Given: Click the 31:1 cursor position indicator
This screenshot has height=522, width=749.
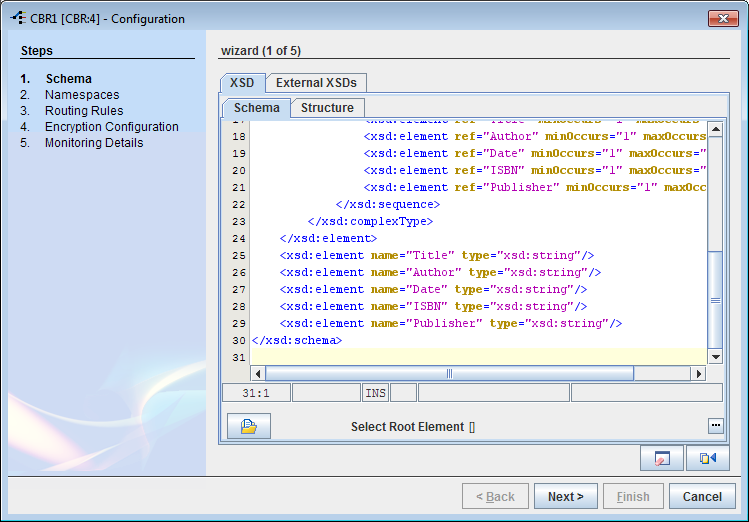Looking at the screenshot, I should [x=256, y=393].
